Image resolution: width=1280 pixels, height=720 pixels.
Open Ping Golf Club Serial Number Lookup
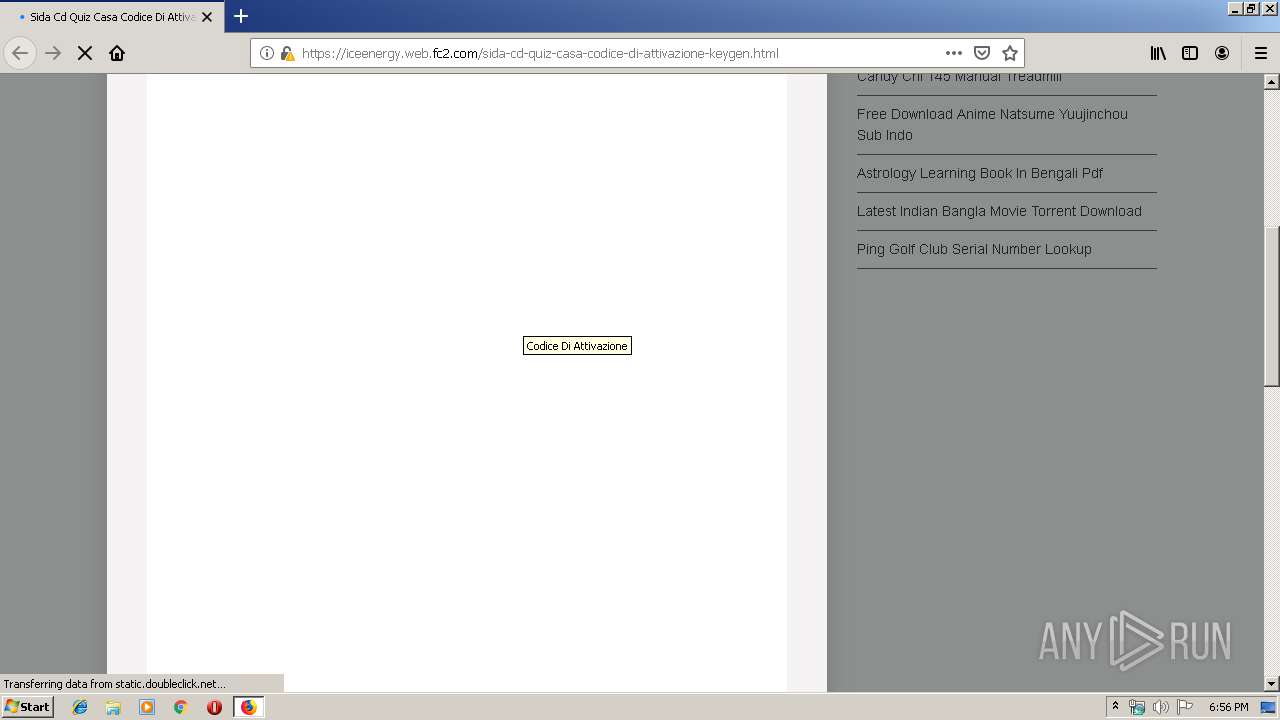point(974,249)
